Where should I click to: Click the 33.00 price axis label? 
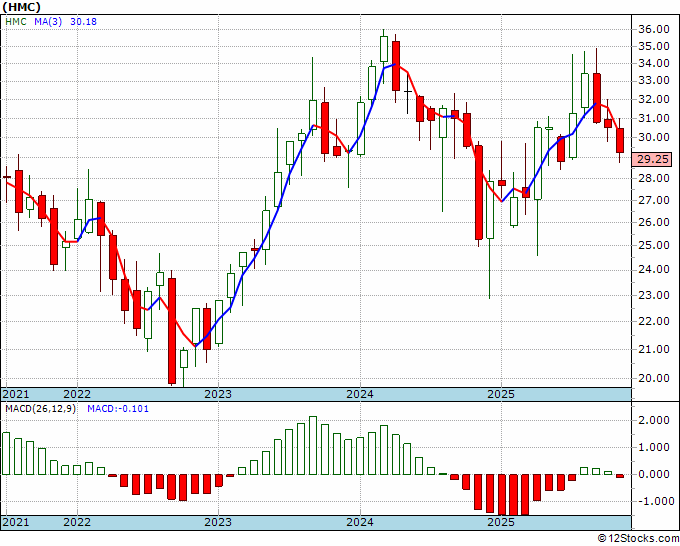[654, 81]
